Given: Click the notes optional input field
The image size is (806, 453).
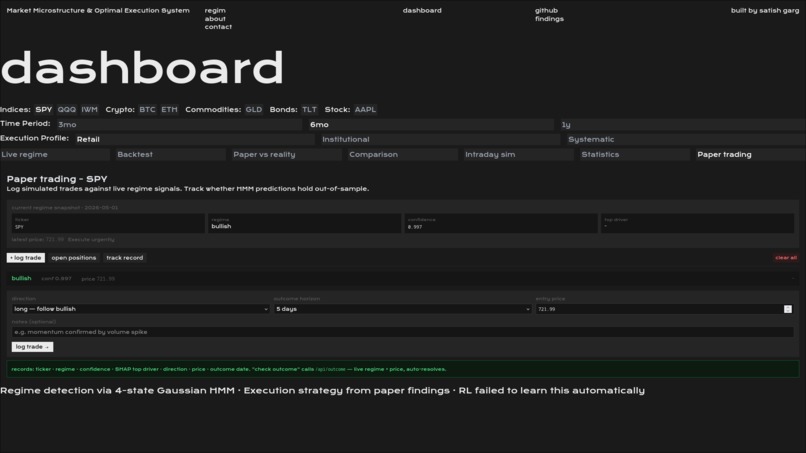Looking at the screenshot, I should coord(402,332).
